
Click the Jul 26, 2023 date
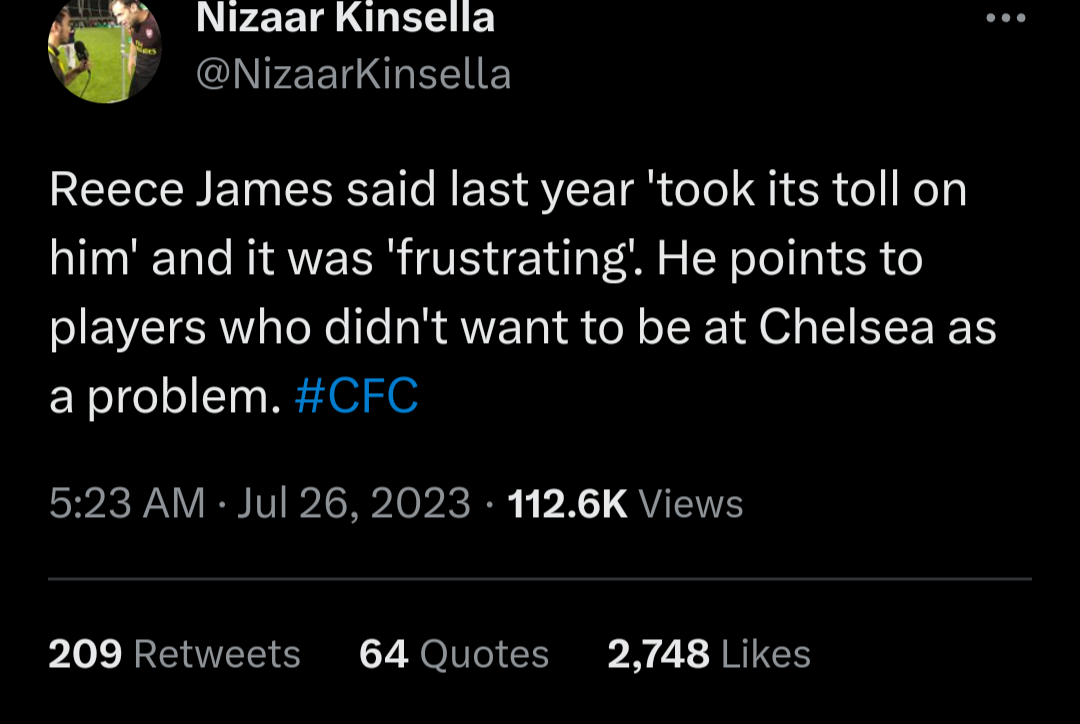pyautogui.click(x=354, y=502)
